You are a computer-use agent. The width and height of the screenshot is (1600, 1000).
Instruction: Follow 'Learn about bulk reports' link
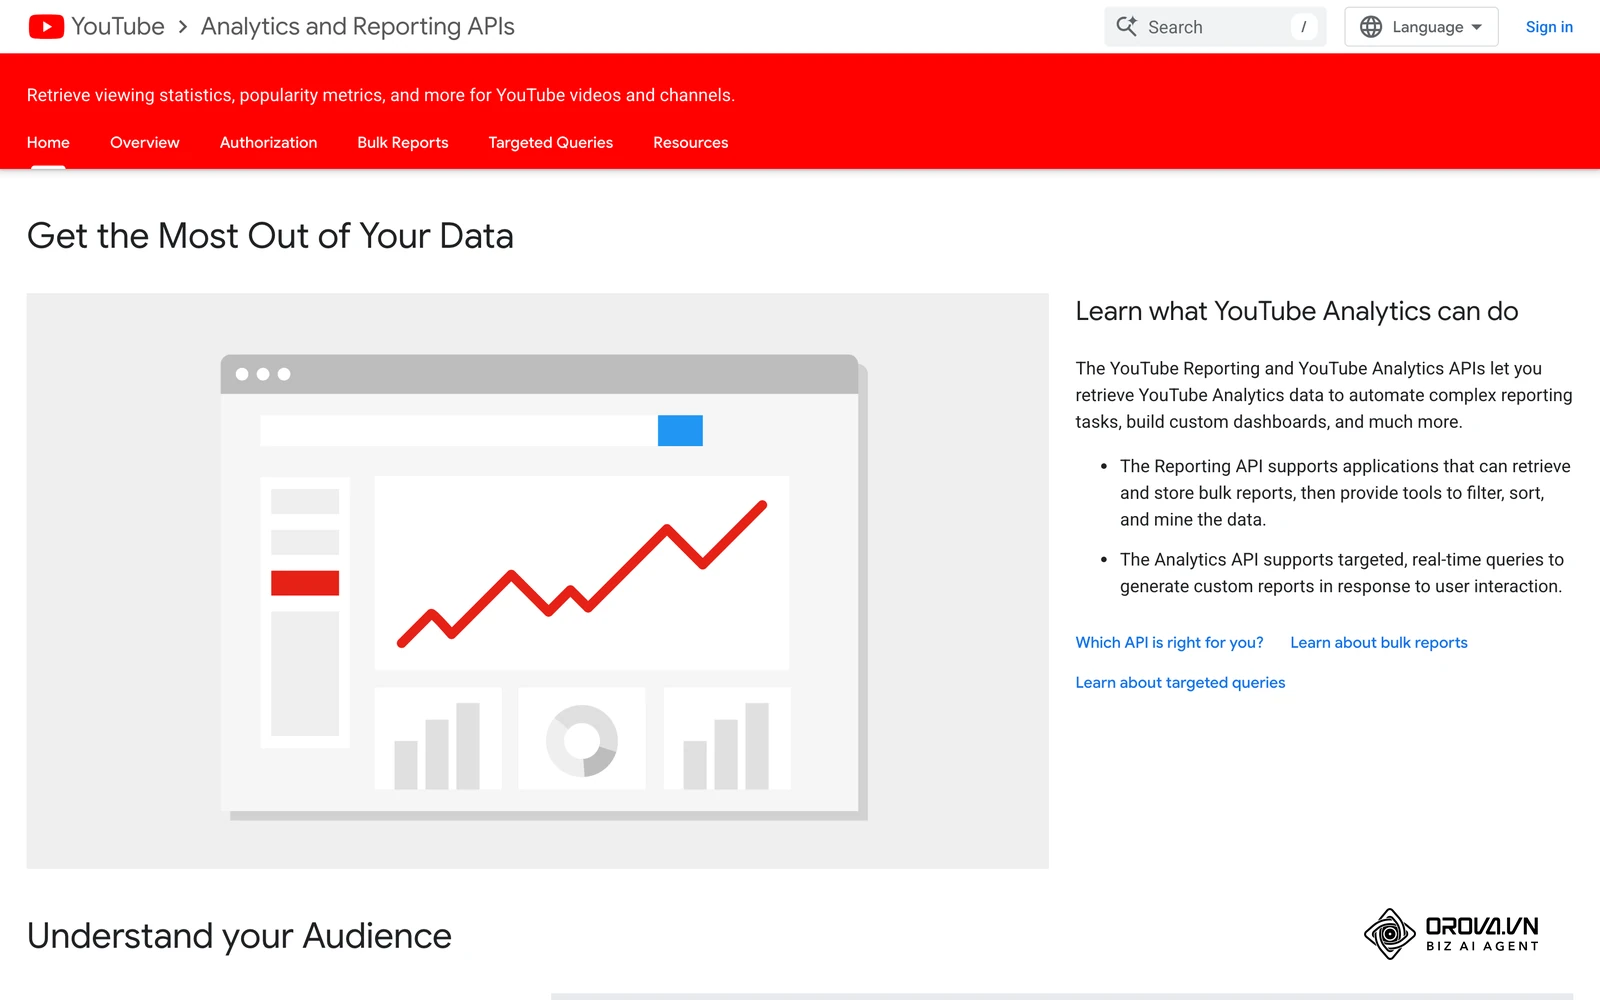(1379, 643)
